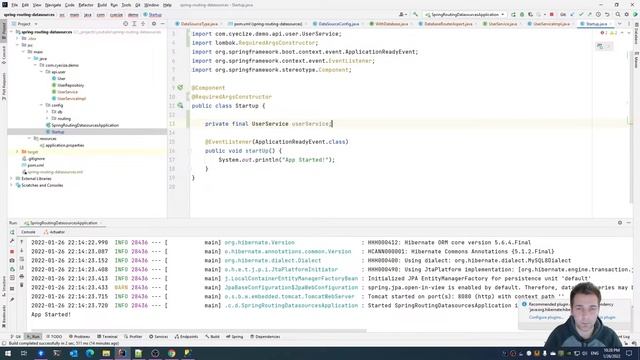
Task: Click Windows Start button on taskbar
Action: tap(8, 353)
